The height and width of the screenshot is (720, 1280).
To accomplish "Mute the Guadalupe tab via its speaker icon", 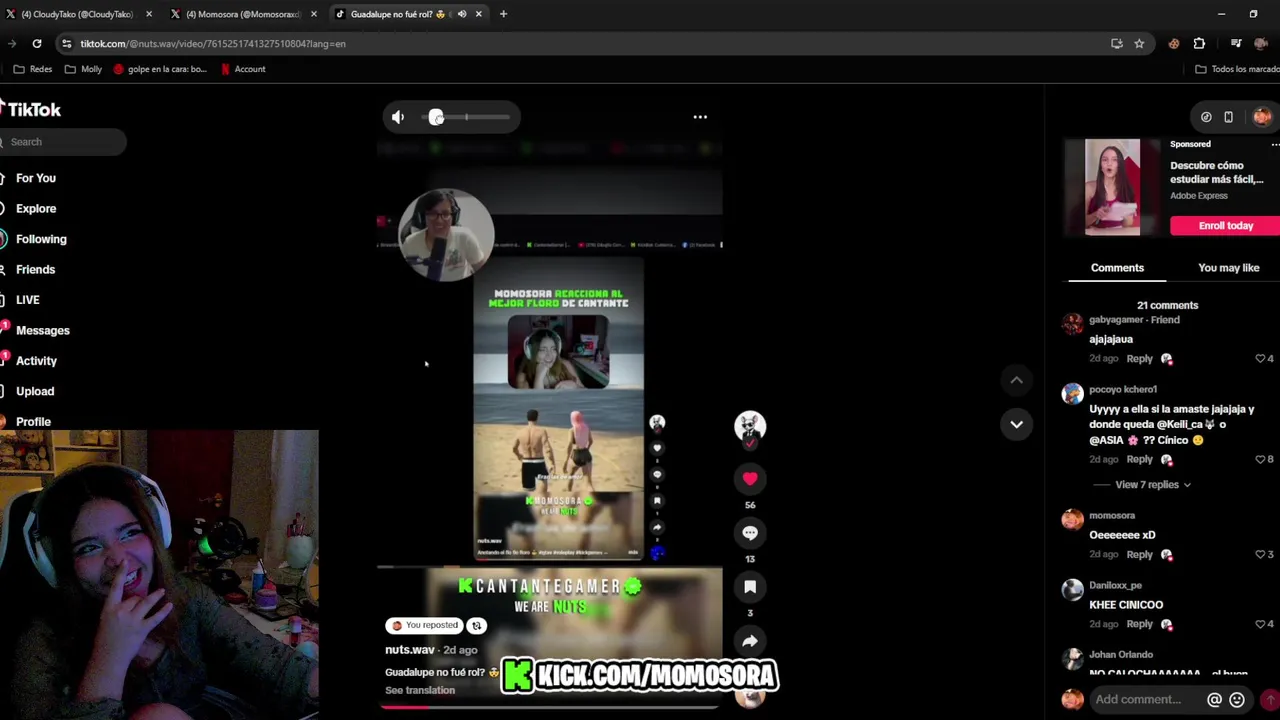I will tap(462, 14).
